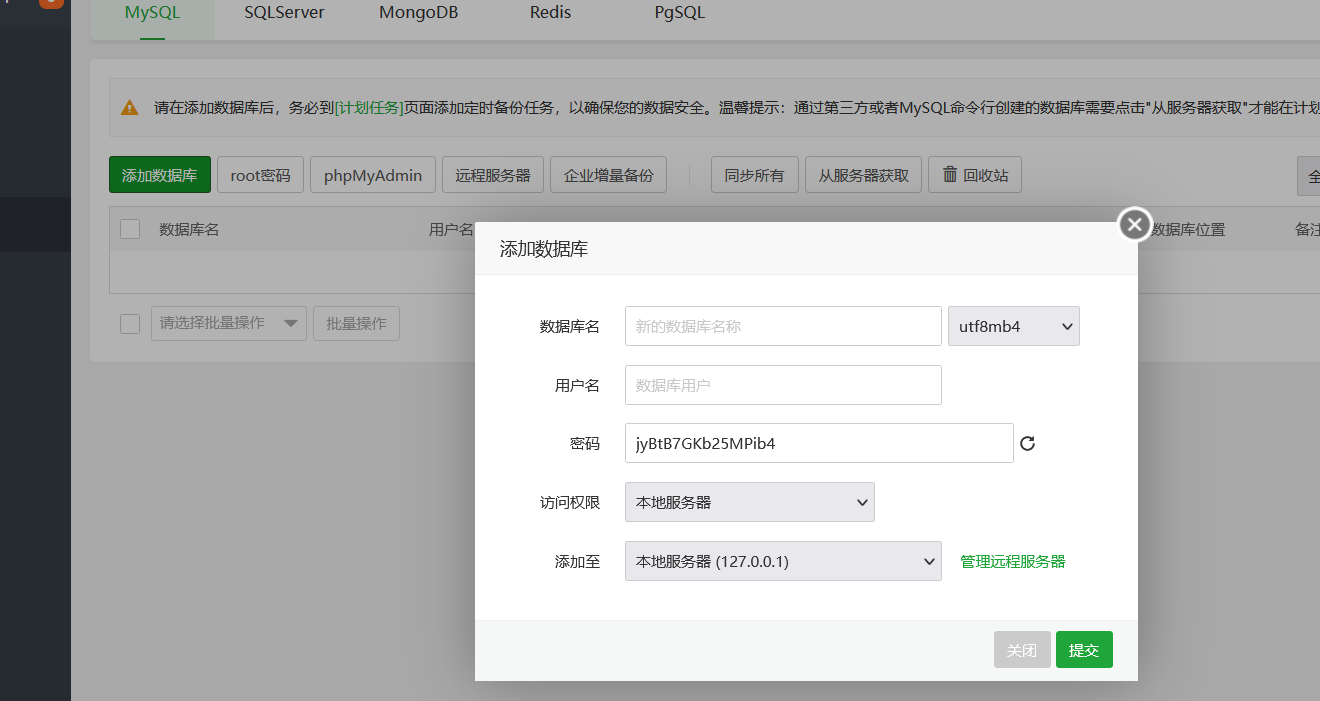Viewport: 1320px width, 701px height.
Task: Click the root密码 button
Action: (x=260, y=175)
